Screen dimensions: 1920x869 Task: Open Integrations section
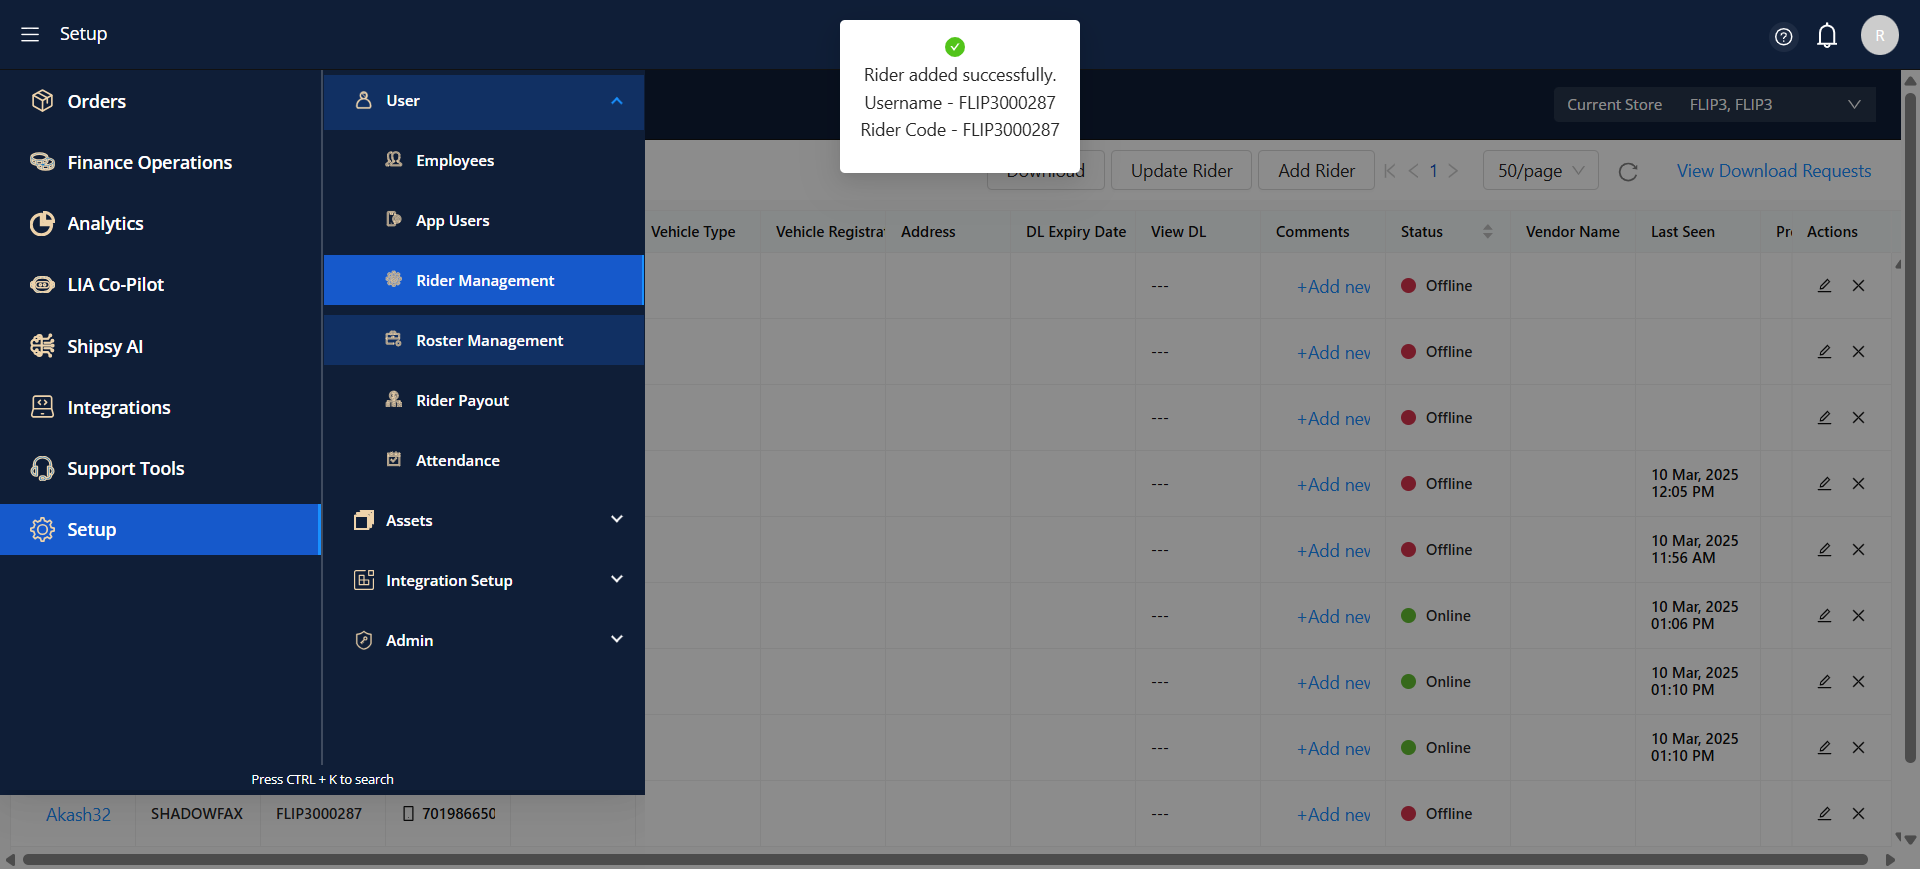pos(160,407)
